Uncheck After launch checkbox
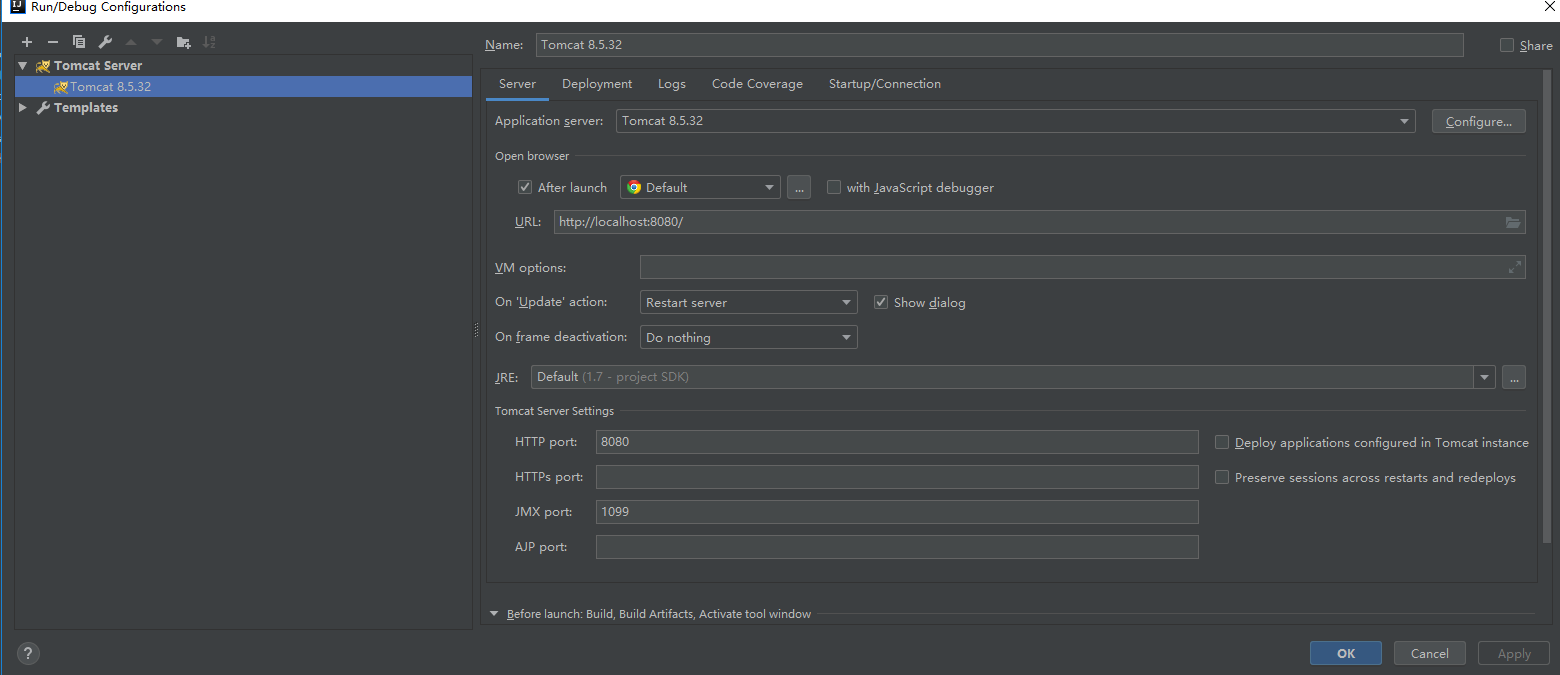This screenshot has height=675, width=1560. pyautogui.click(x=525, y=187)
